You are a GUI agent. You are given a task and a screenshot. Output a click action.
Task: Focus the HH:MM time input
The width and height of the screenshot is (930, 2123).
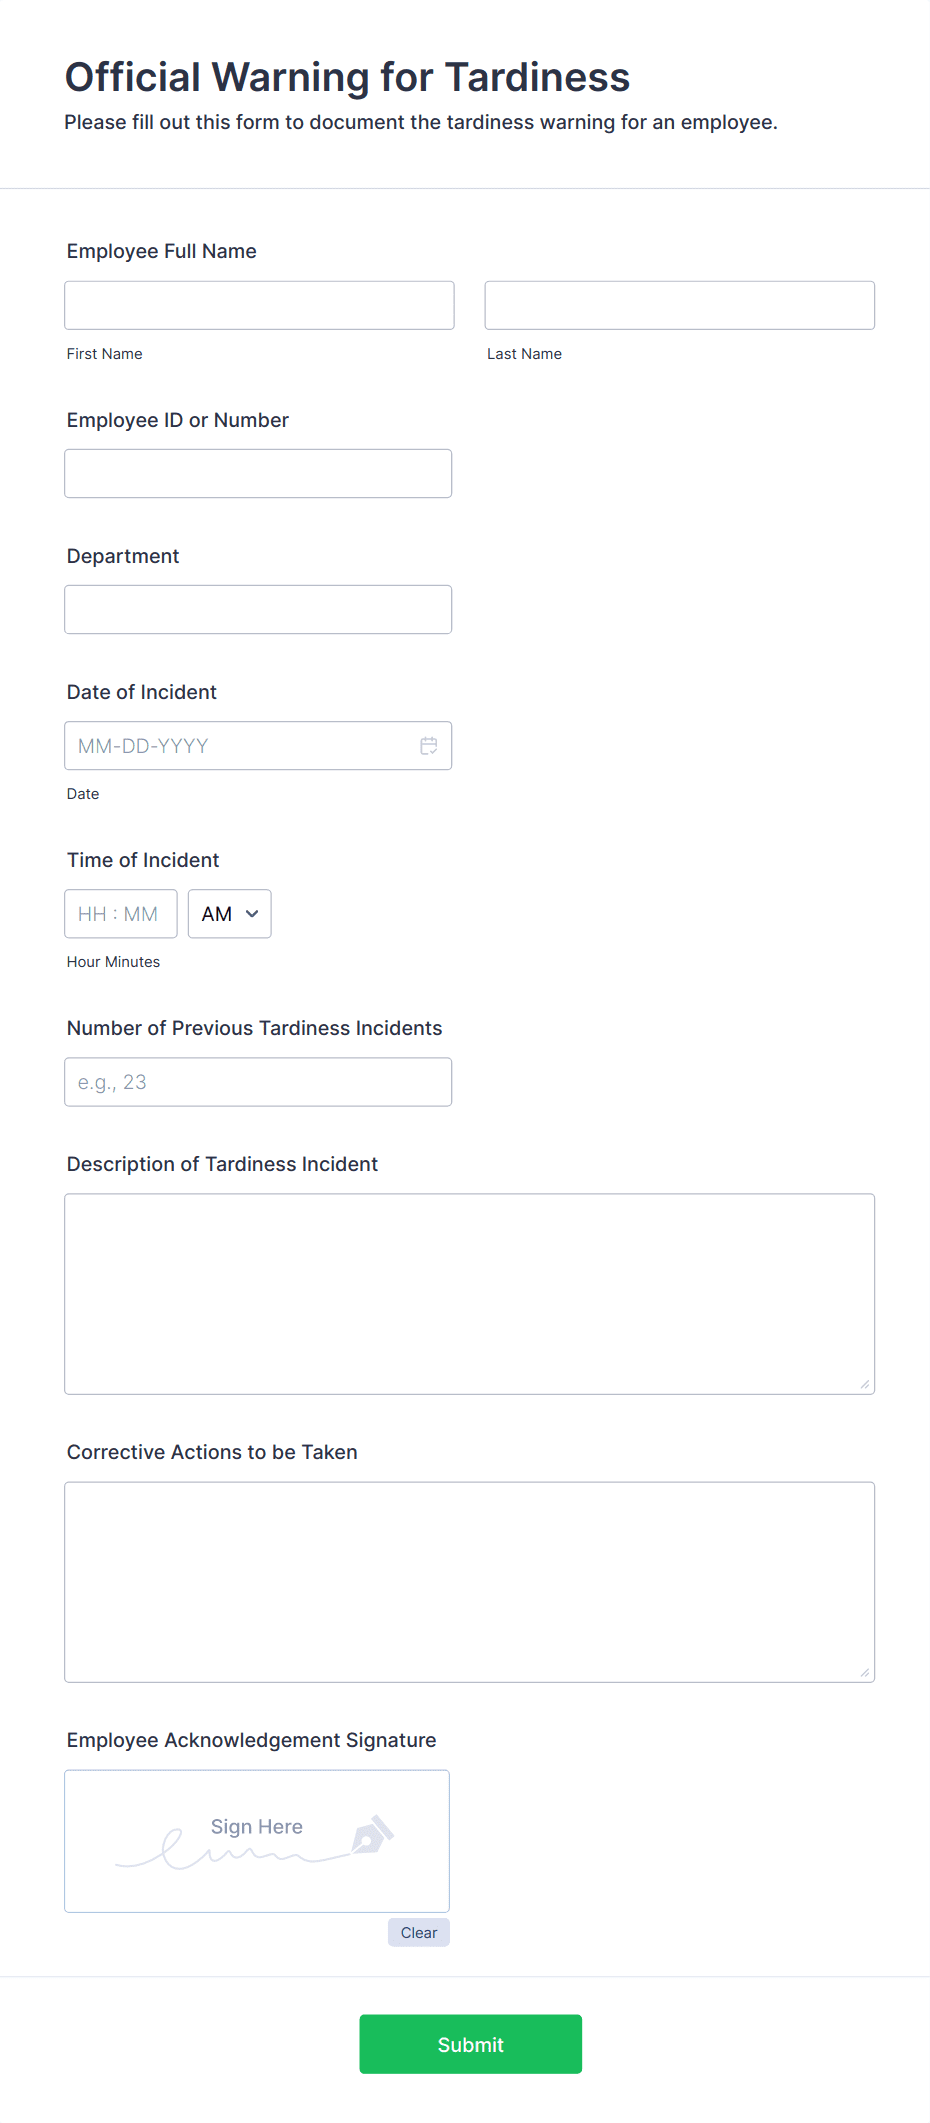[x=120, y=913]
